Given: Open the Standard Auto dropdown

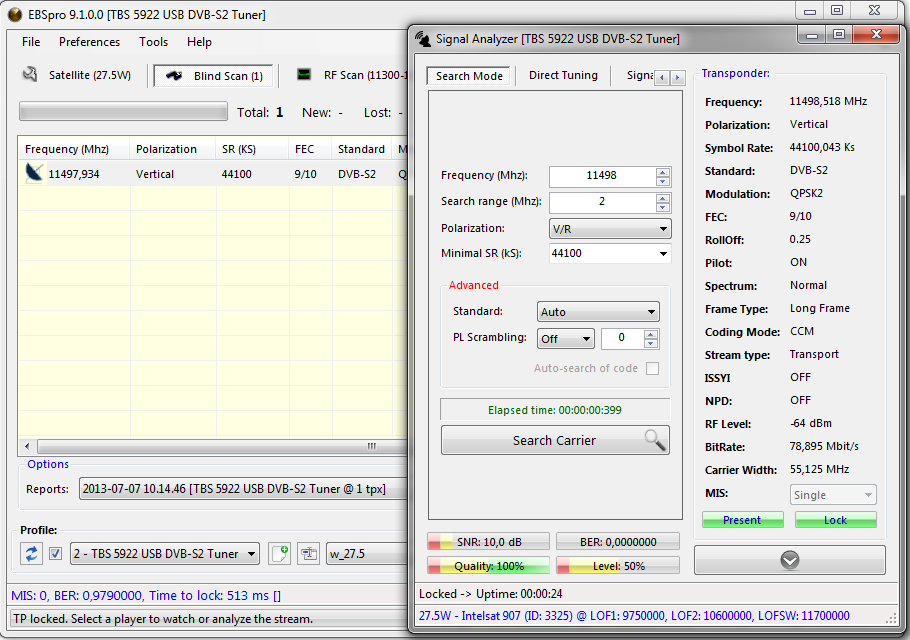Looking at the screenshot, I should coord(598,312).
